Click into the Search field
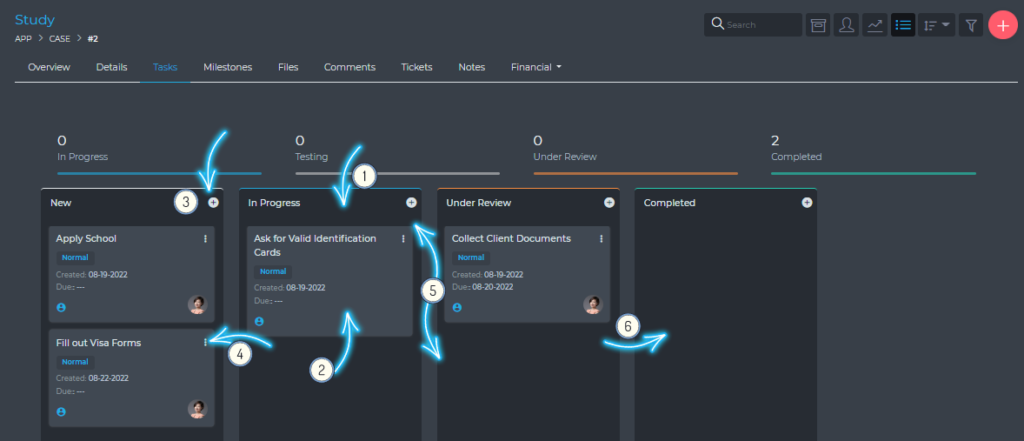The height and width of the screenshot is (441, 1024). click(762, 25)
